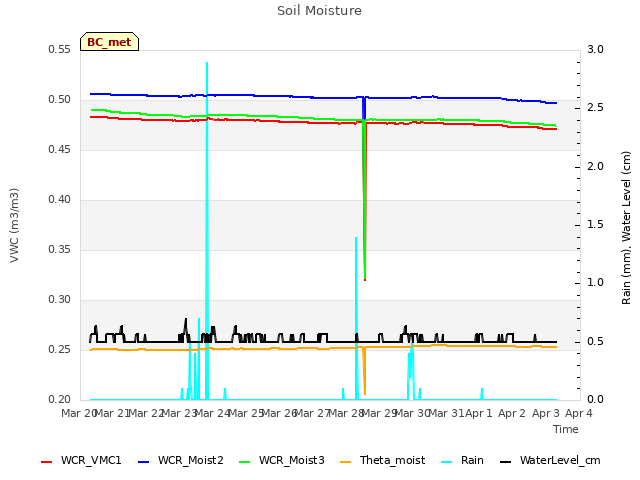Click the black WaterLevel_cm legend color marker

click(505, 462)
